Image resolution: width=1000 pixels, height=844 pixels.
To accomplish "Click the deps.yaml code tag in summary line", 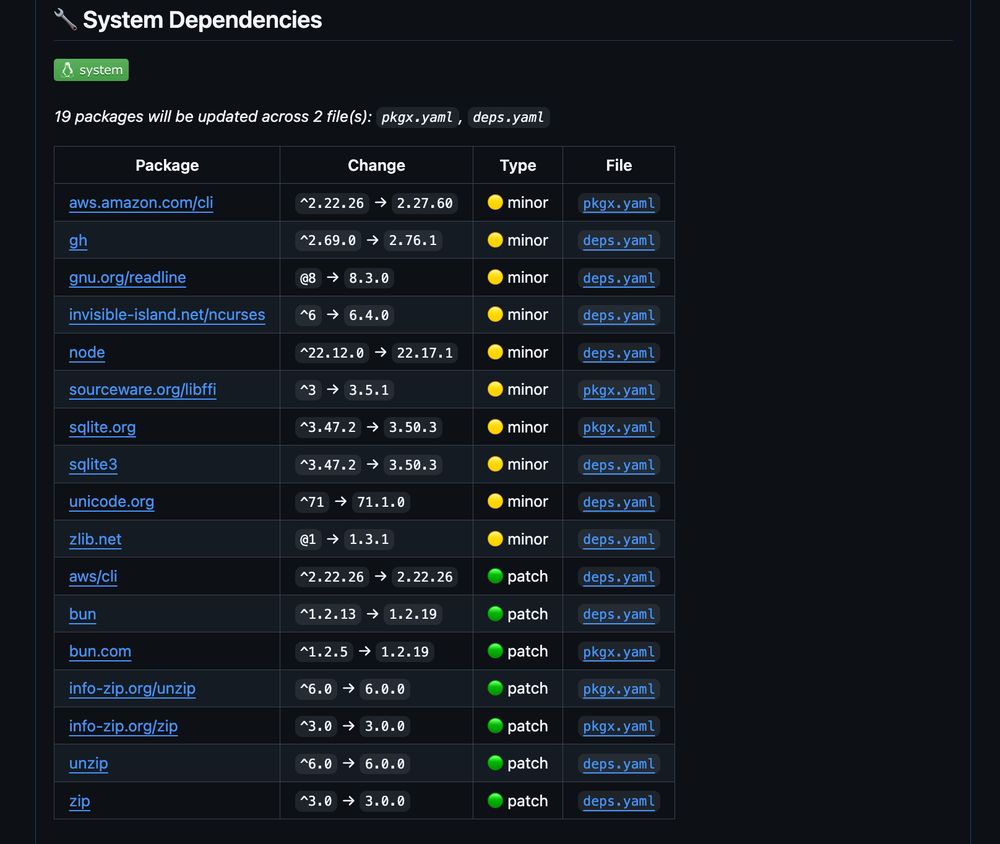I will coord(508,117).
